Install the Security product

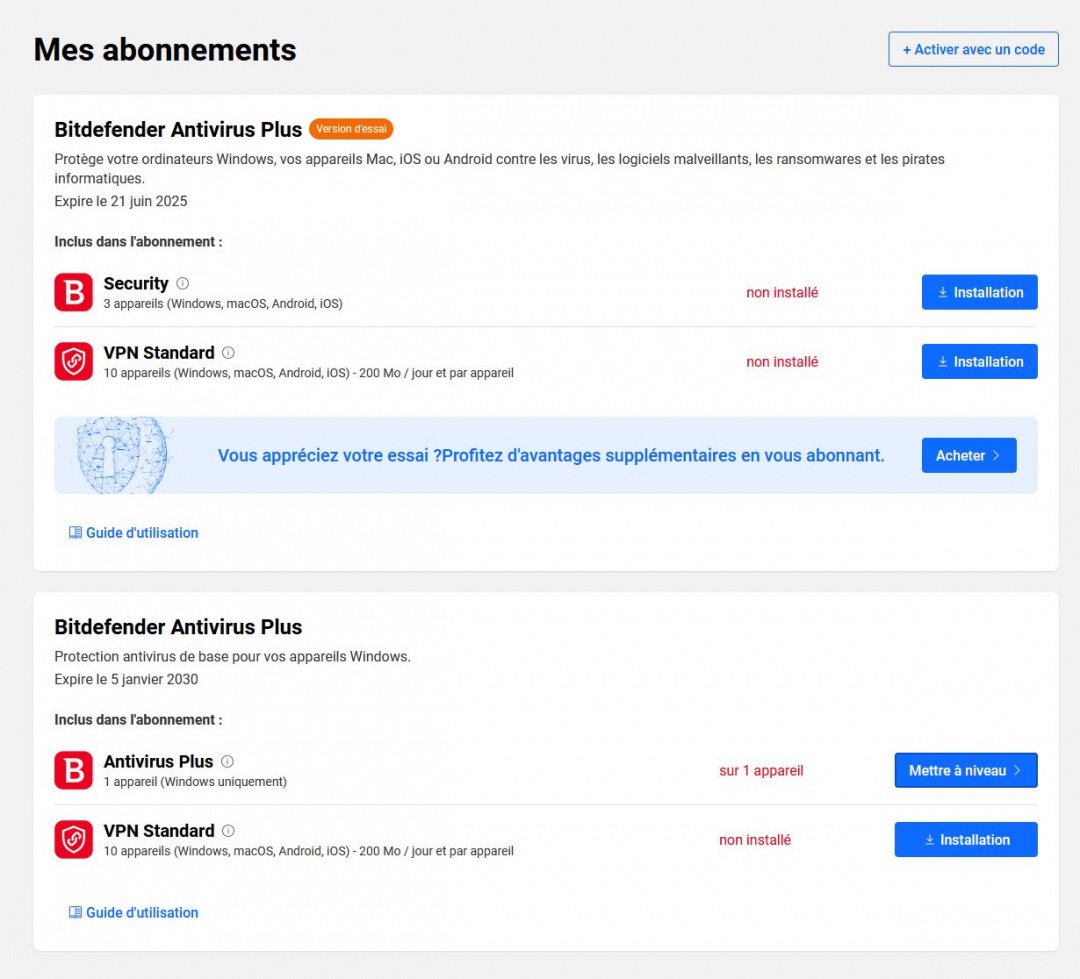tap(979, 292)
